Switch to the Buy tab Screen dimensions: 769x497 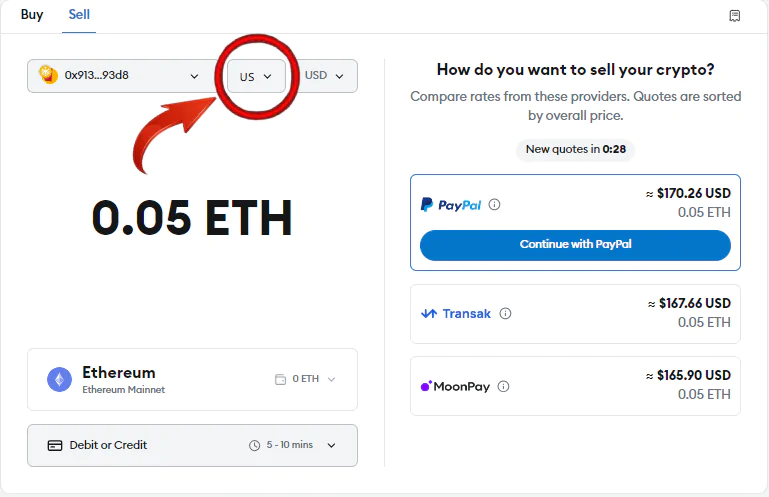32,15
